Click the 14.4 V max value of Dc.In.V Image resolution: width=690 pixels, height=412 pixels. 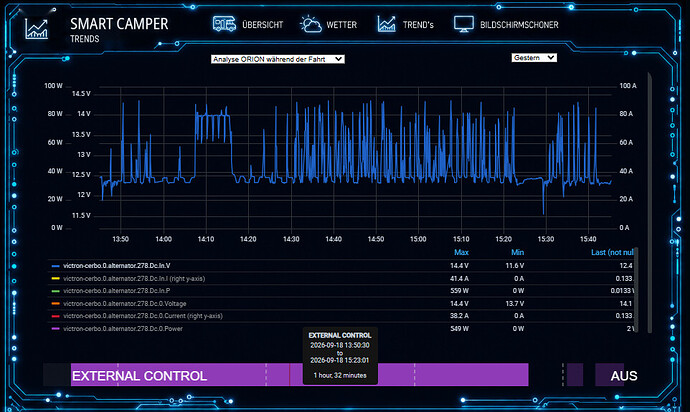(459, 266)
